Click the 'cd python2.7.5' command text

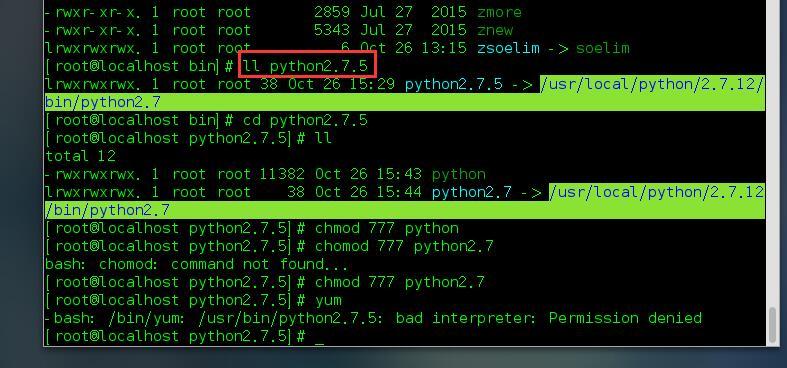click(x=305, y=120)
